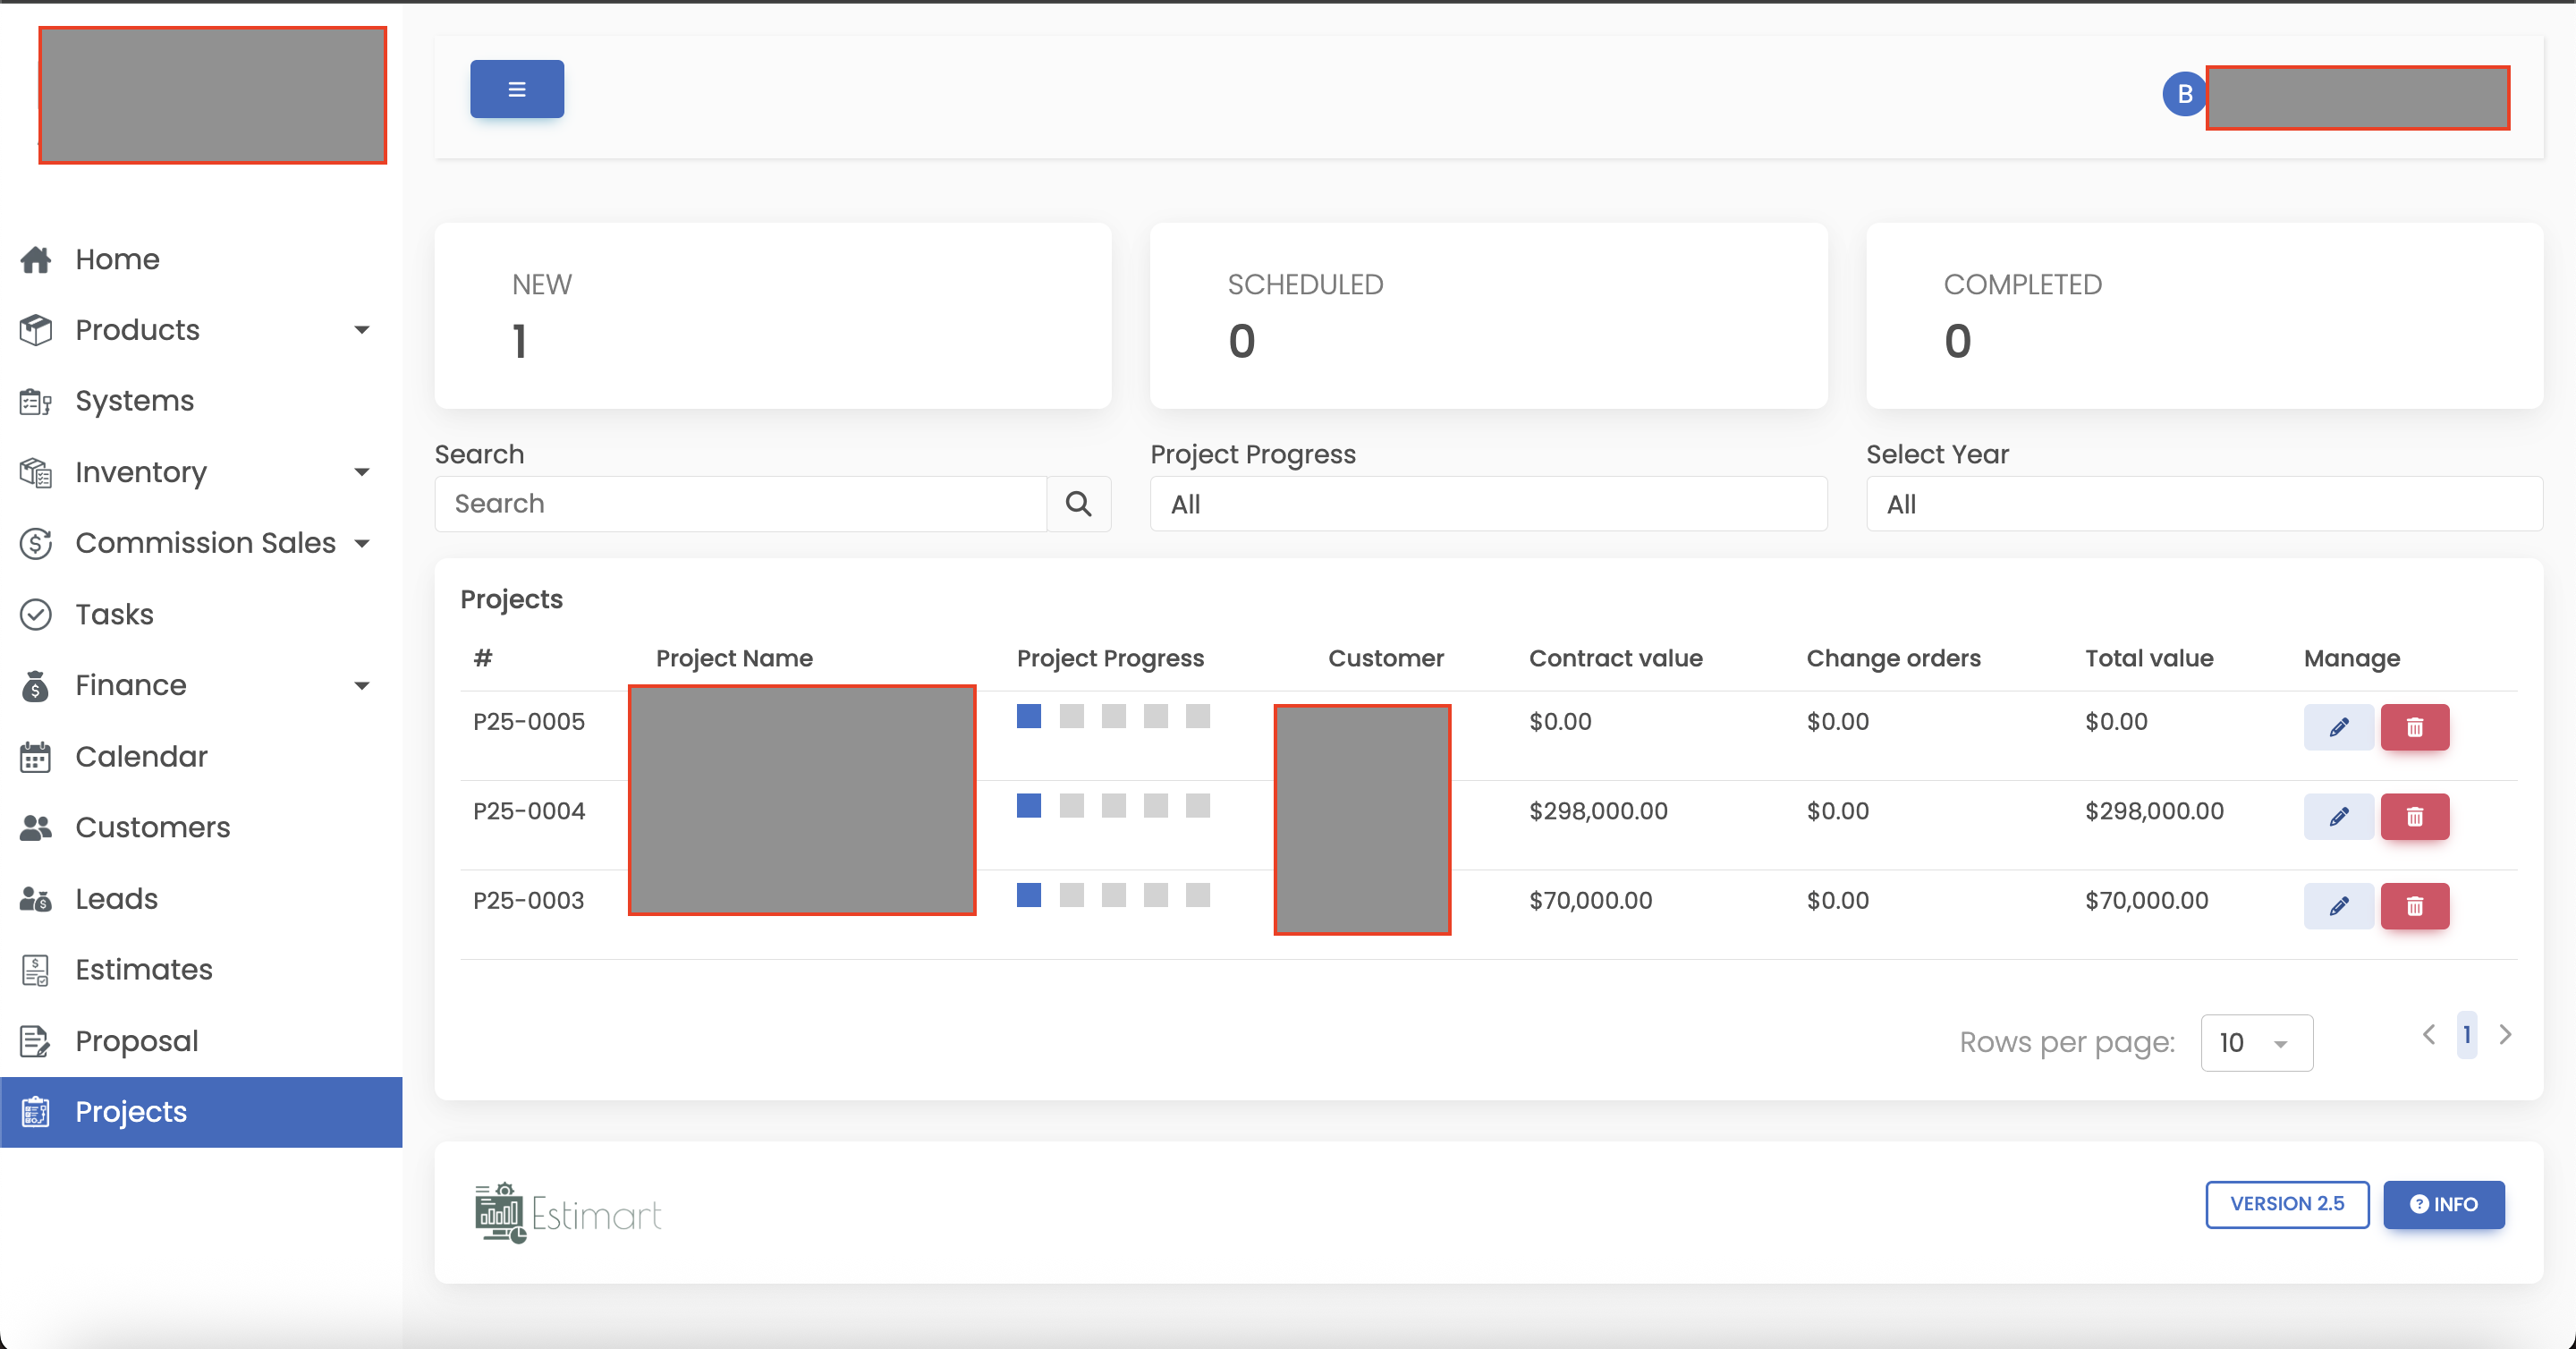Screen dimensions: 2576x1349
Task: Toggle the hamburger menu button
Action: (x=516, y=88)
